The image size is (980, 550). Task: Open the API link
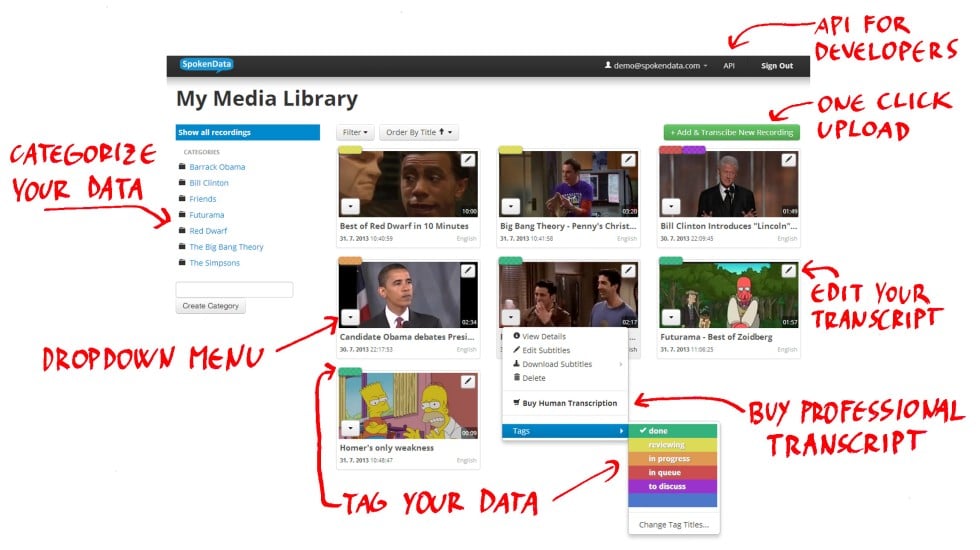(x=729, y=66)
